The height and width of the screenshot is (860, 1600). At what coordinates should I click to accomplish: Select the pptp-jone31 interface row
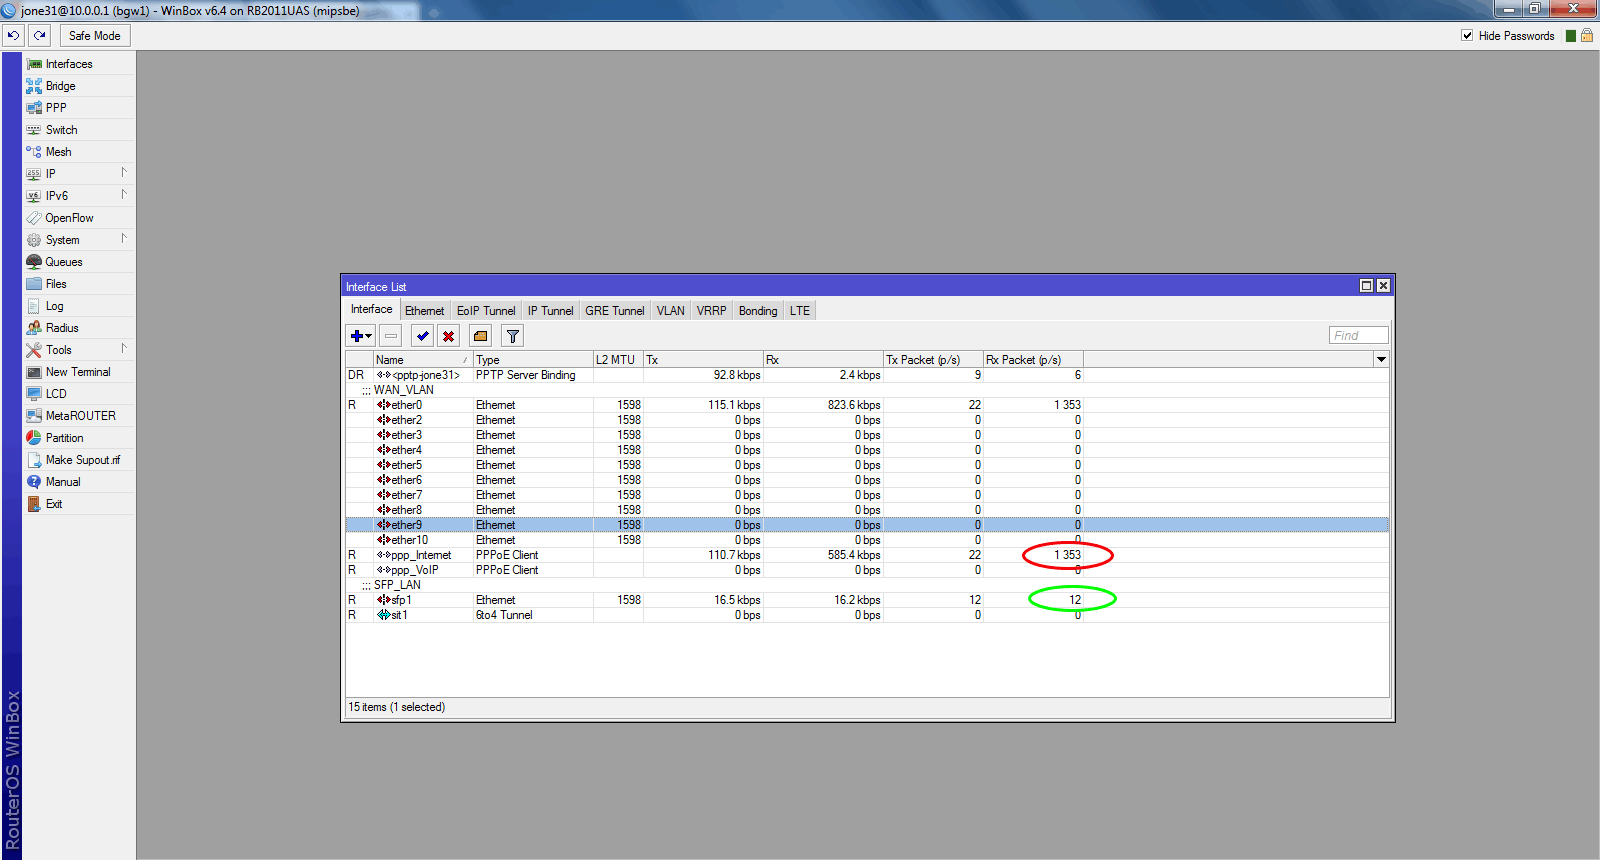click(x=867, y=375)
